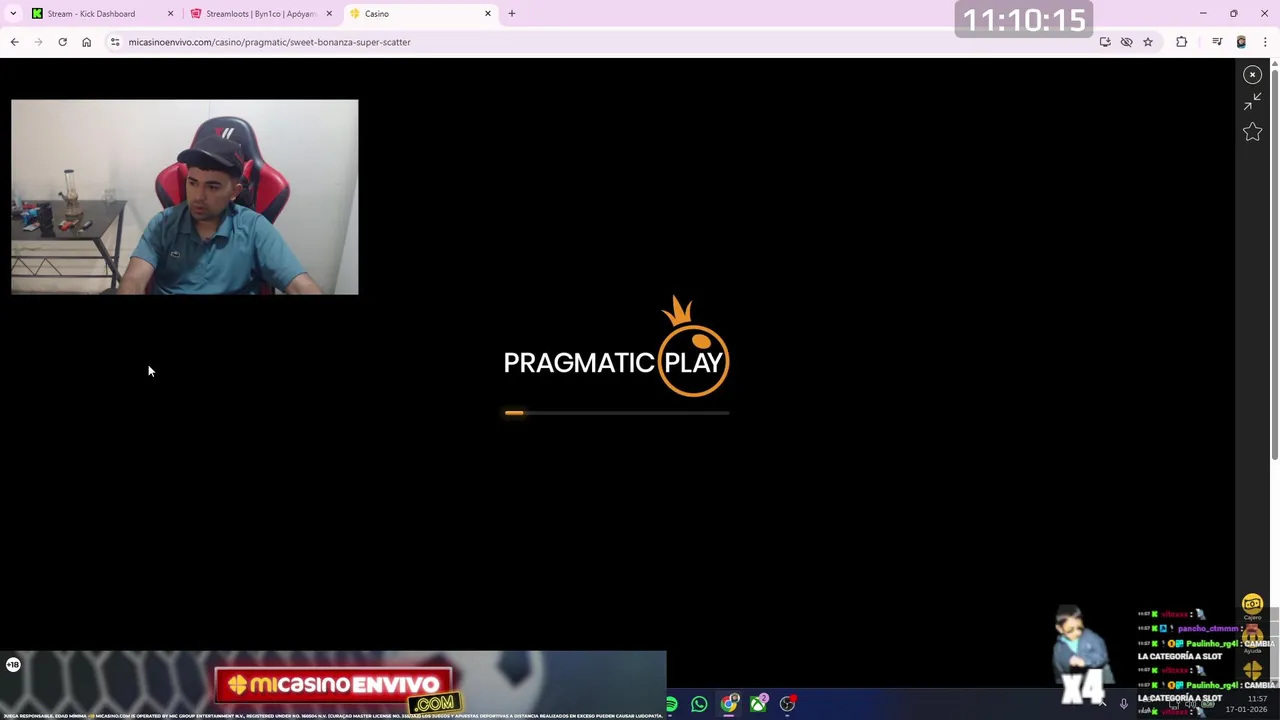Click the webcam overlay video
The width and height of the screenshot is (1280, 720).
[x=185, y=197]
